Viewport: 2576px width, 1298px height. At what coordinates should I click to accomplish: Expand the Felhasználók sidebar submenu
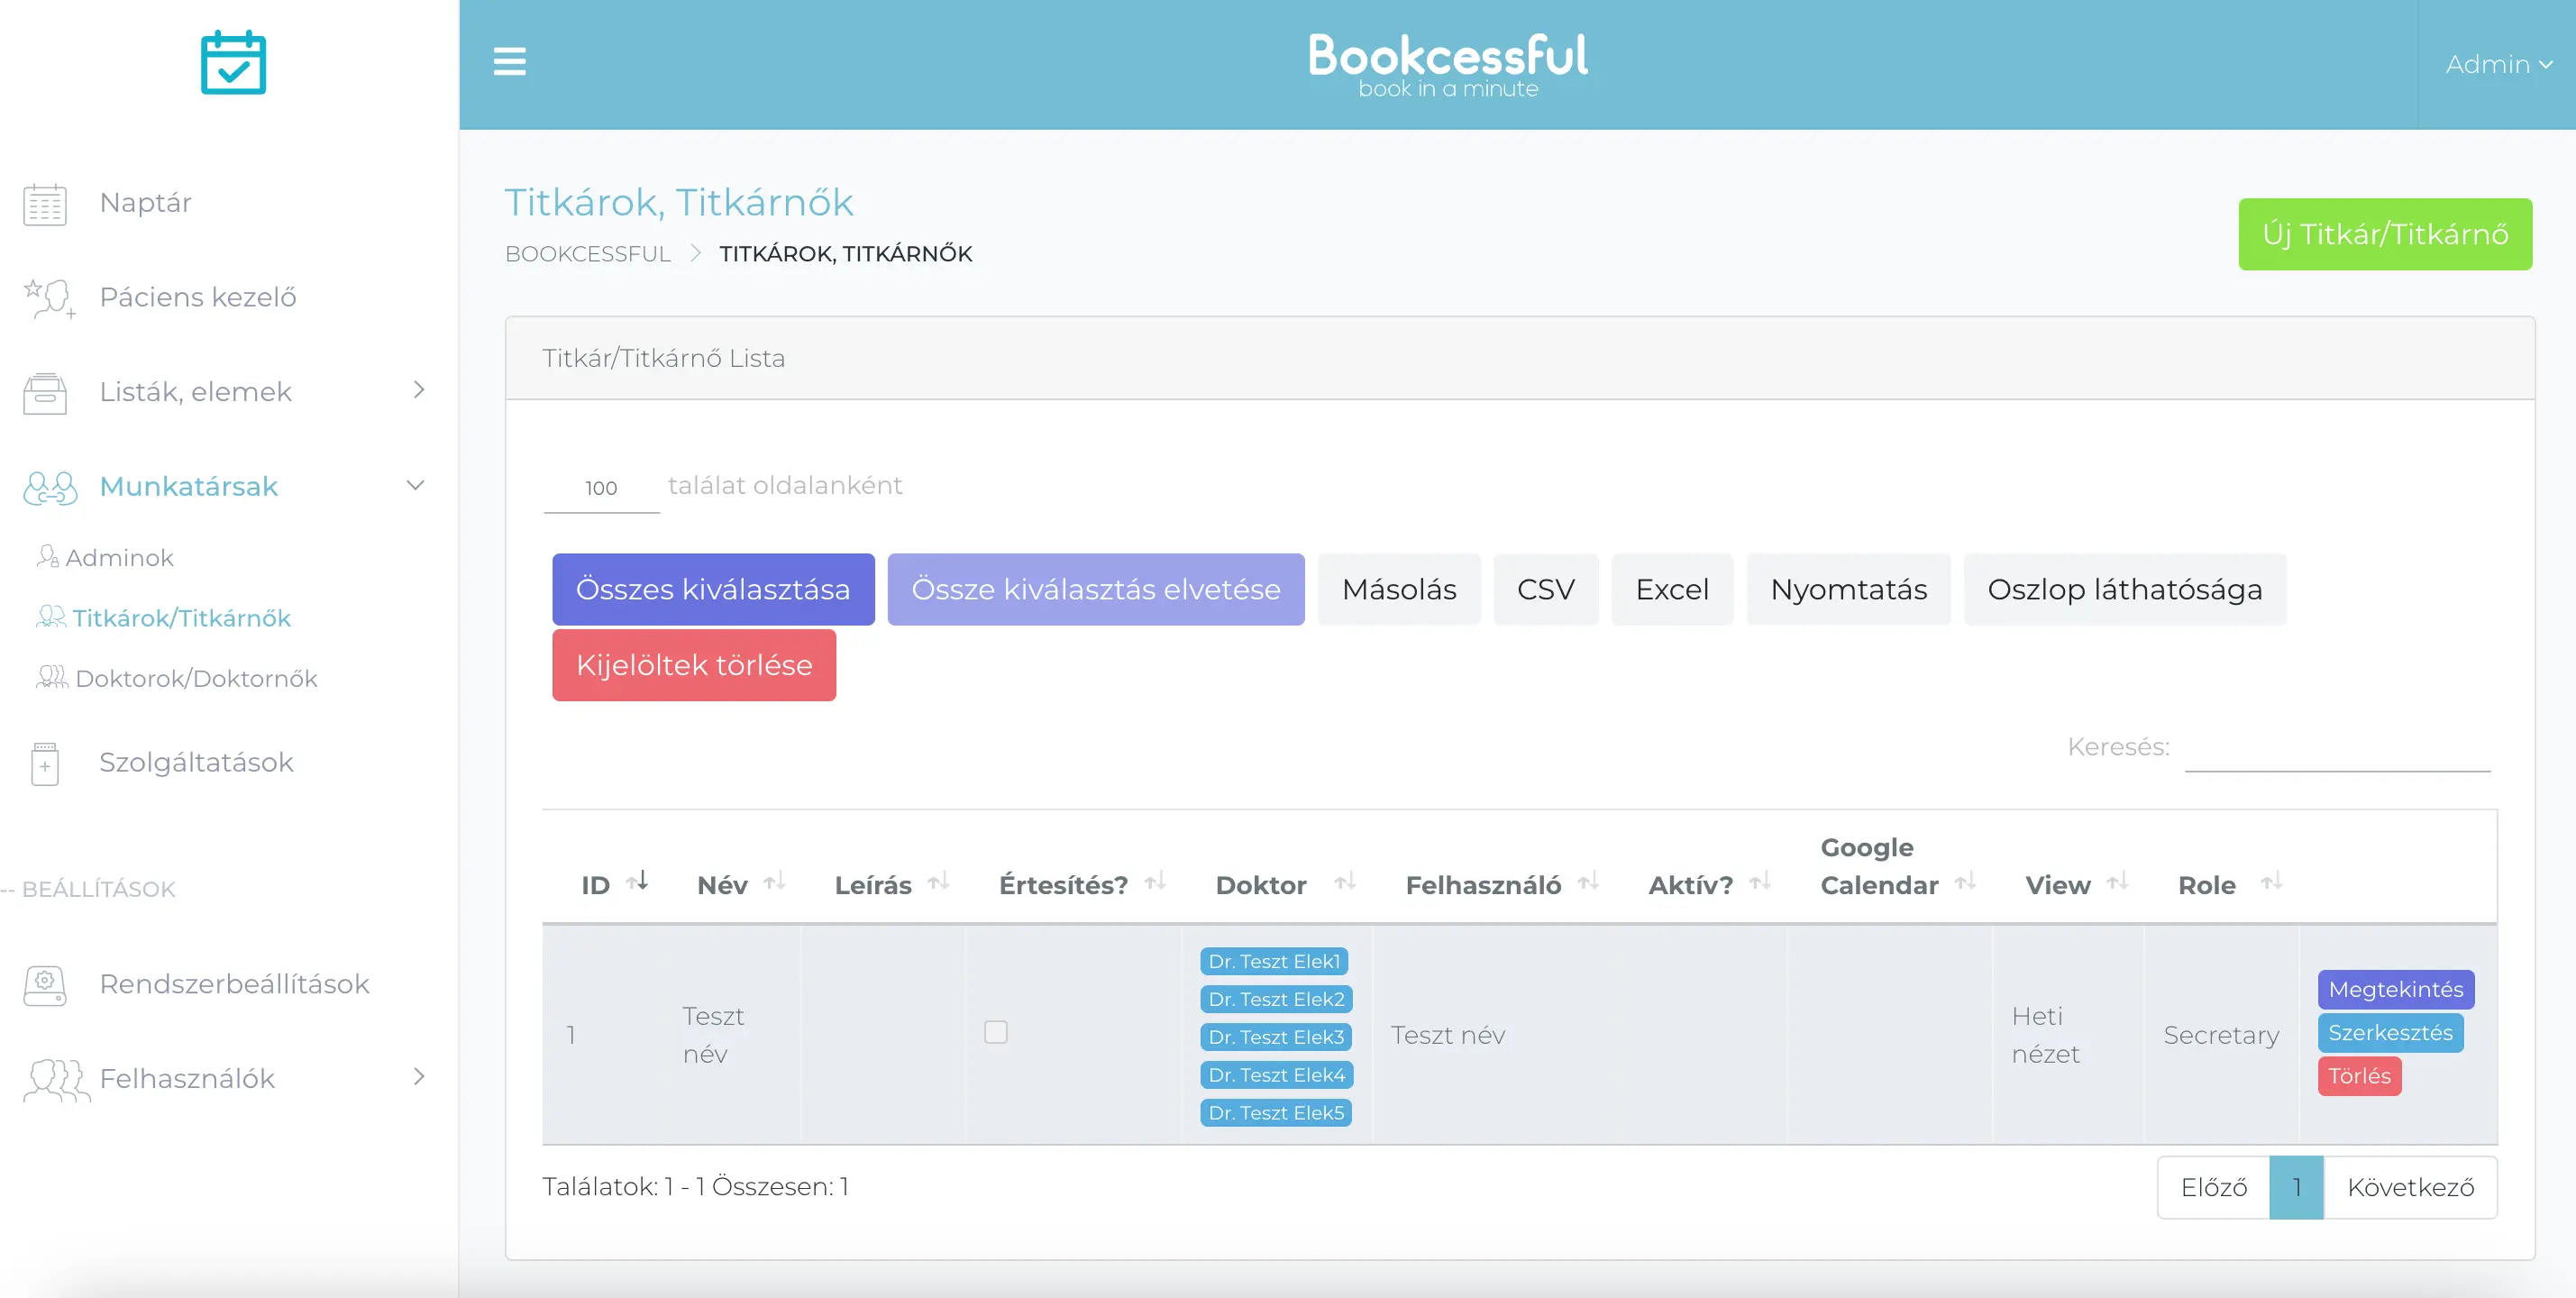click(x=419, y=1077)
